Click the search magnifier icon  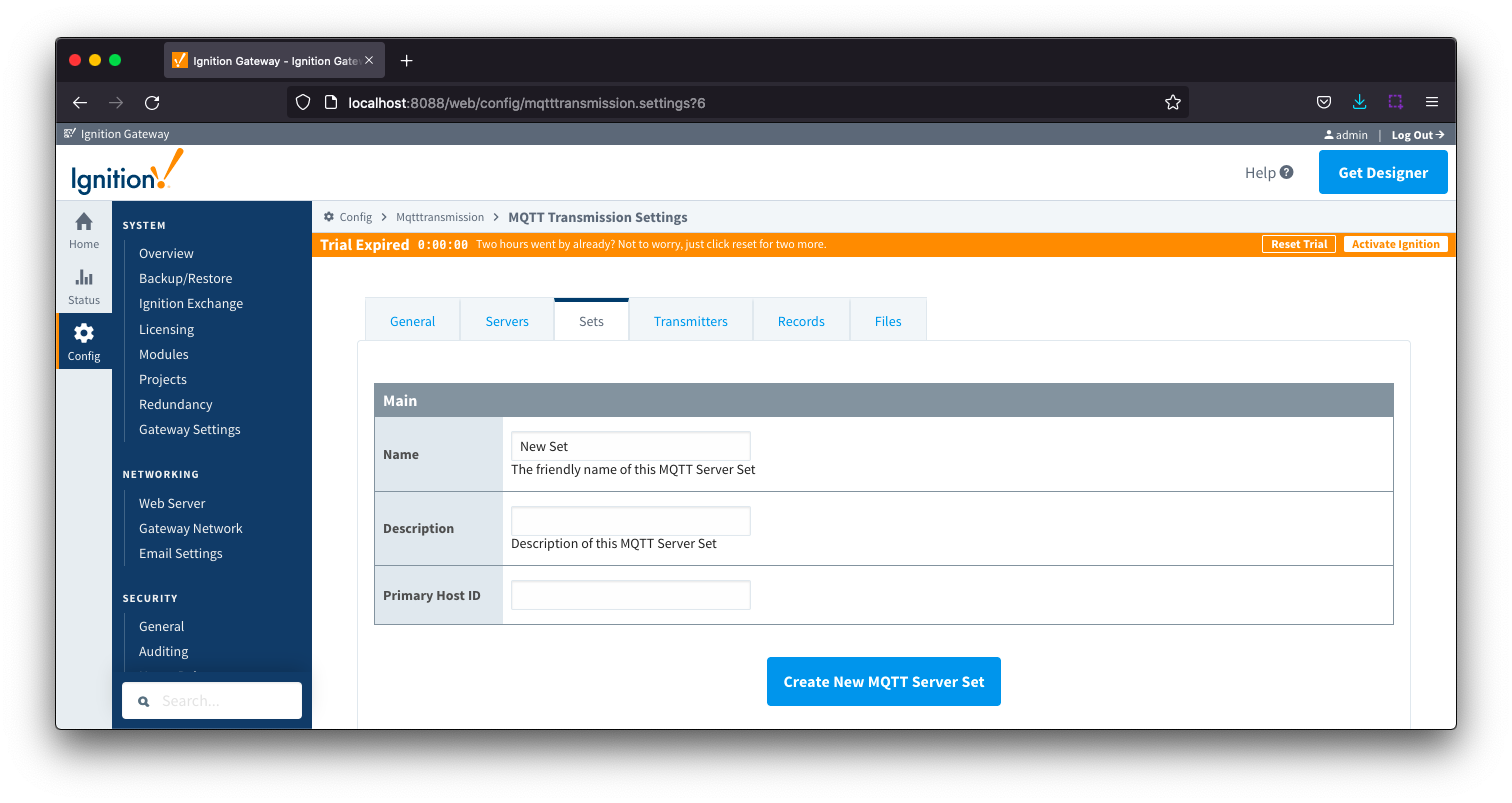click(x=144, y=701)
